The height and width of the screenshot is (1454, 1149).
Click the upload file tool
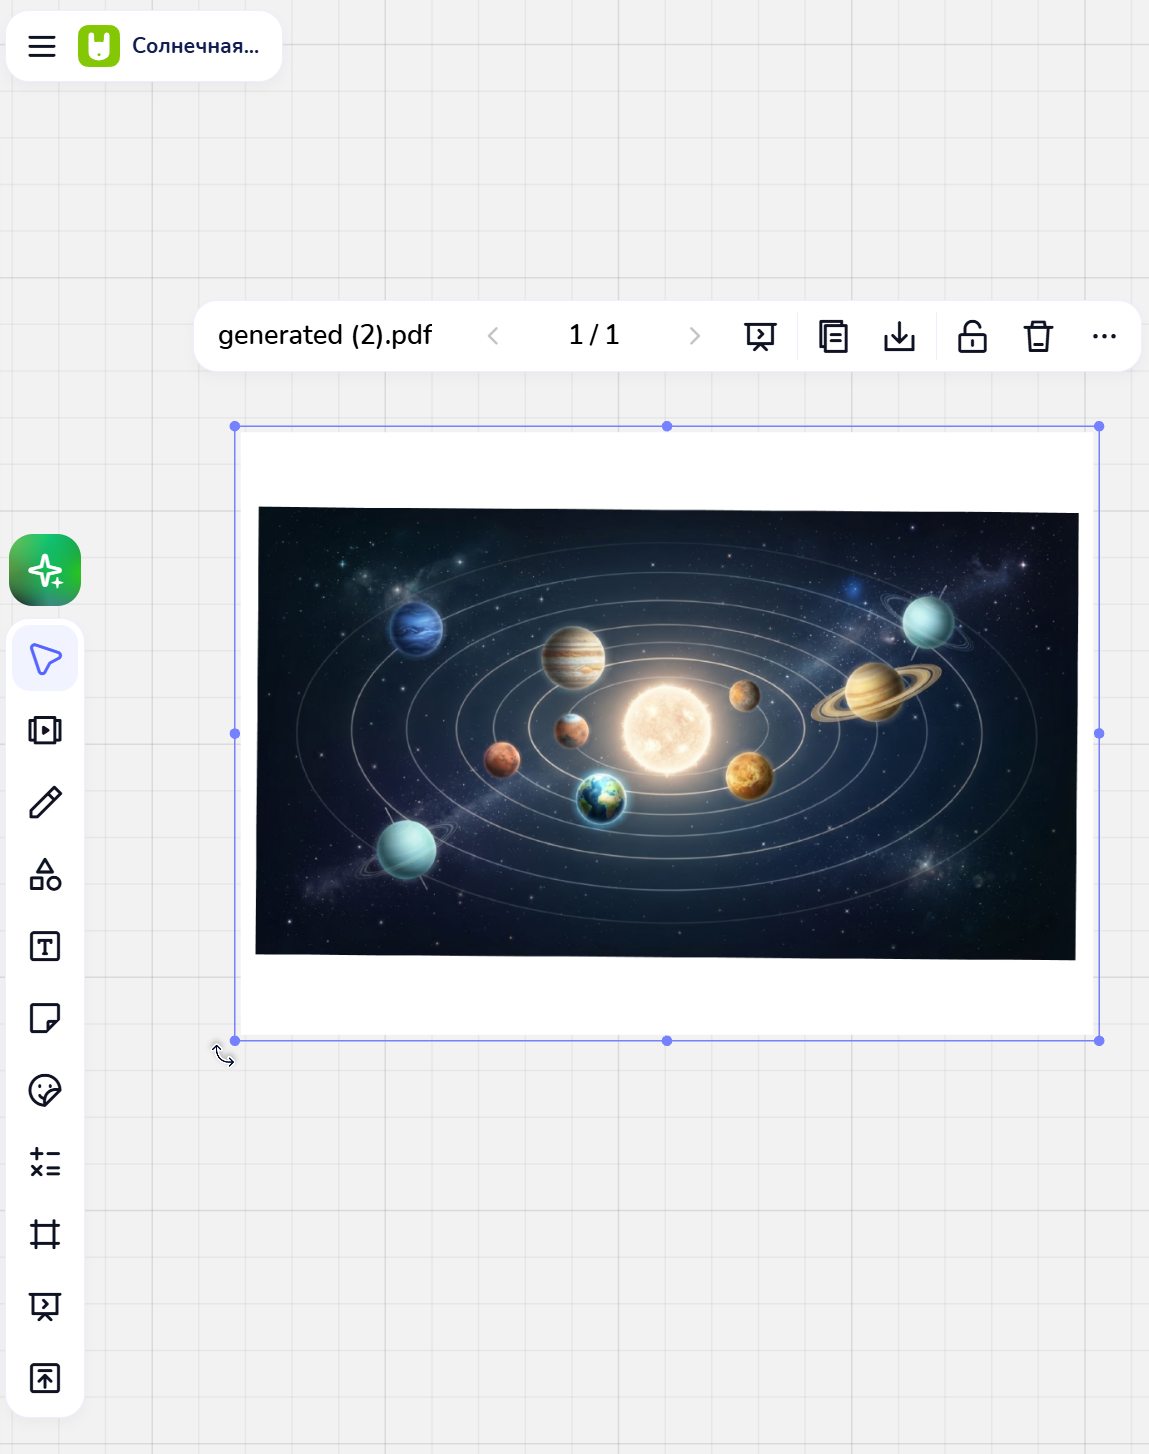45,1378
